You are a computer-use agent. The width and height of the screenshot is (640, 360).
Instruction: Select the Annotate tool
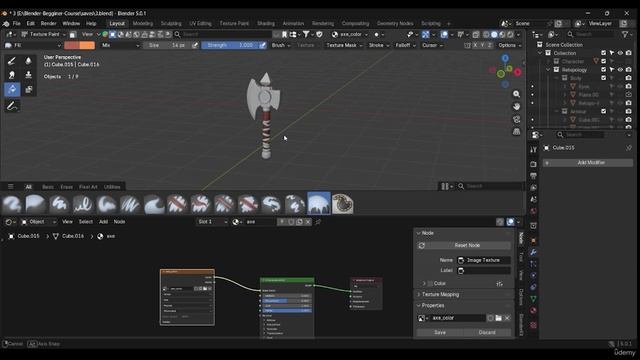coord(12,106)
